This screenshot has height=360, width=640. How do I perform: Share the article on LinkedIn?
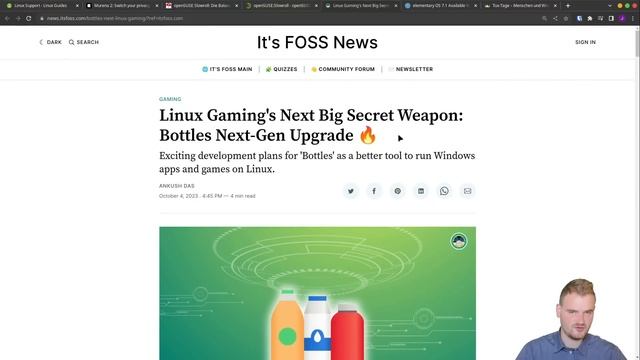[421, 191]
